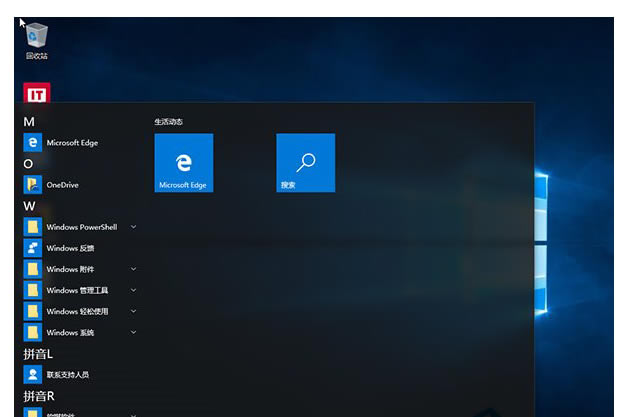The height and width of the screenshot is (417, 636).
Task: Open the Recycle Bin desktop icon
Action: (37, 41)
